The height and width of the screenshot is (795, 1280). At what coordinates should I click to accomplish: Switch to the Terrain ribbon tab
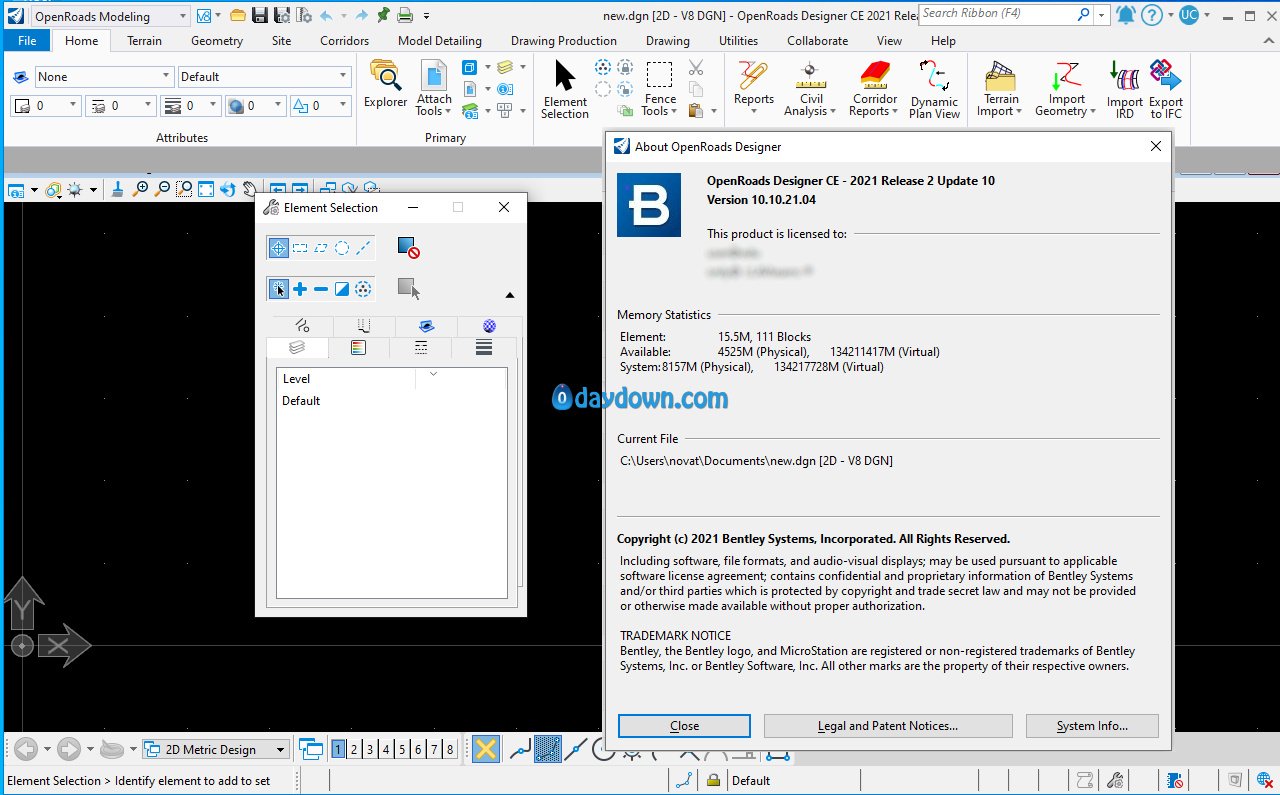pyautogui.click(x=145, y=41)
